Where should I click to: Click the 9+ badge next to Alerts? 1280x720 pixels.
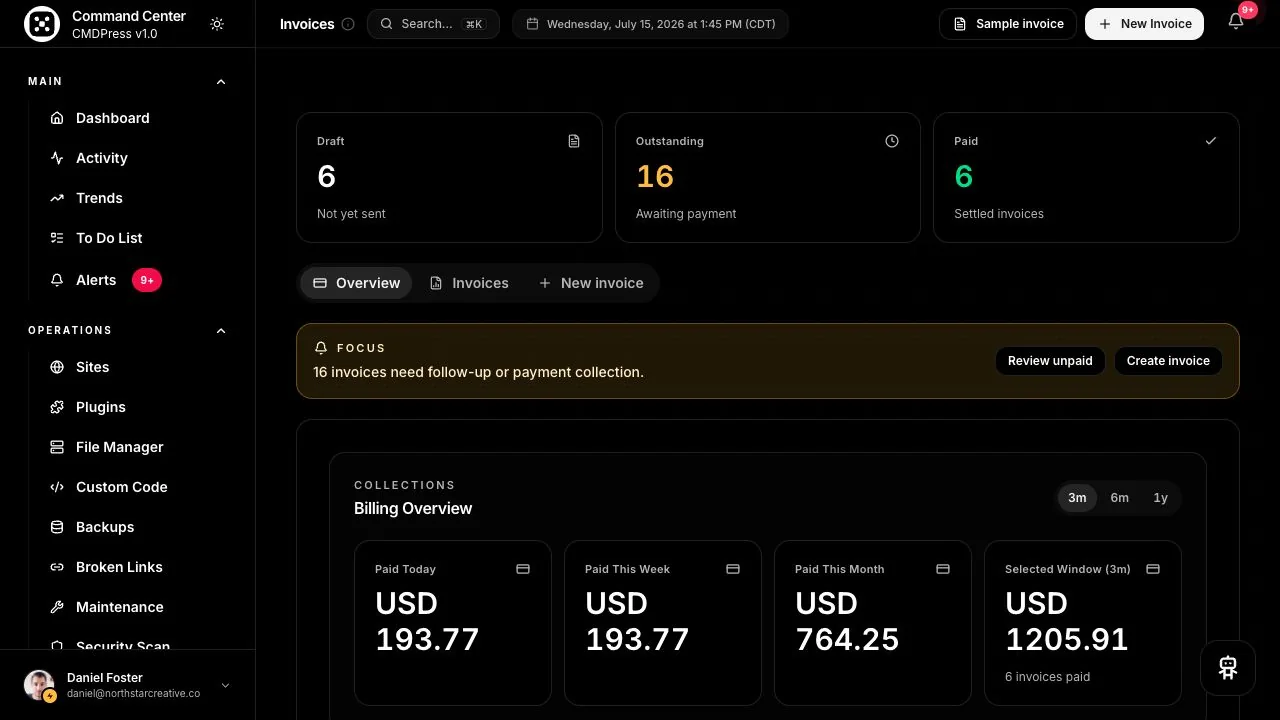(x=147, y=280)
